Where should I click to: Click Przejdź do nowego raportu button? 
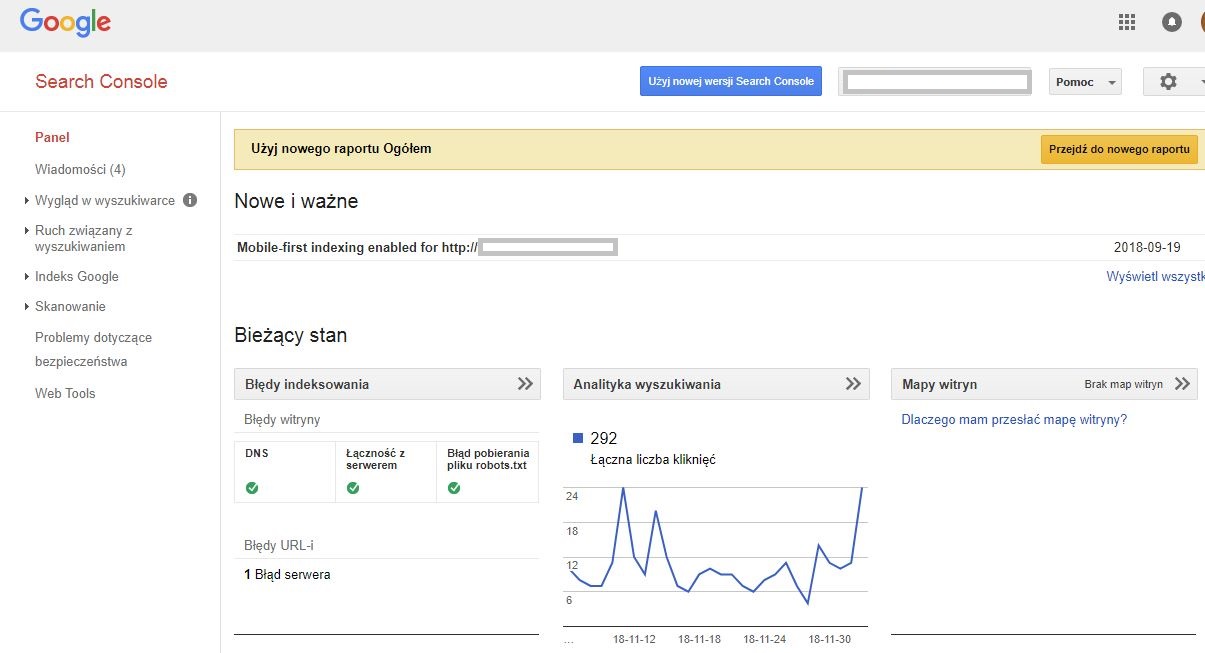click(x=1119, y=149)
